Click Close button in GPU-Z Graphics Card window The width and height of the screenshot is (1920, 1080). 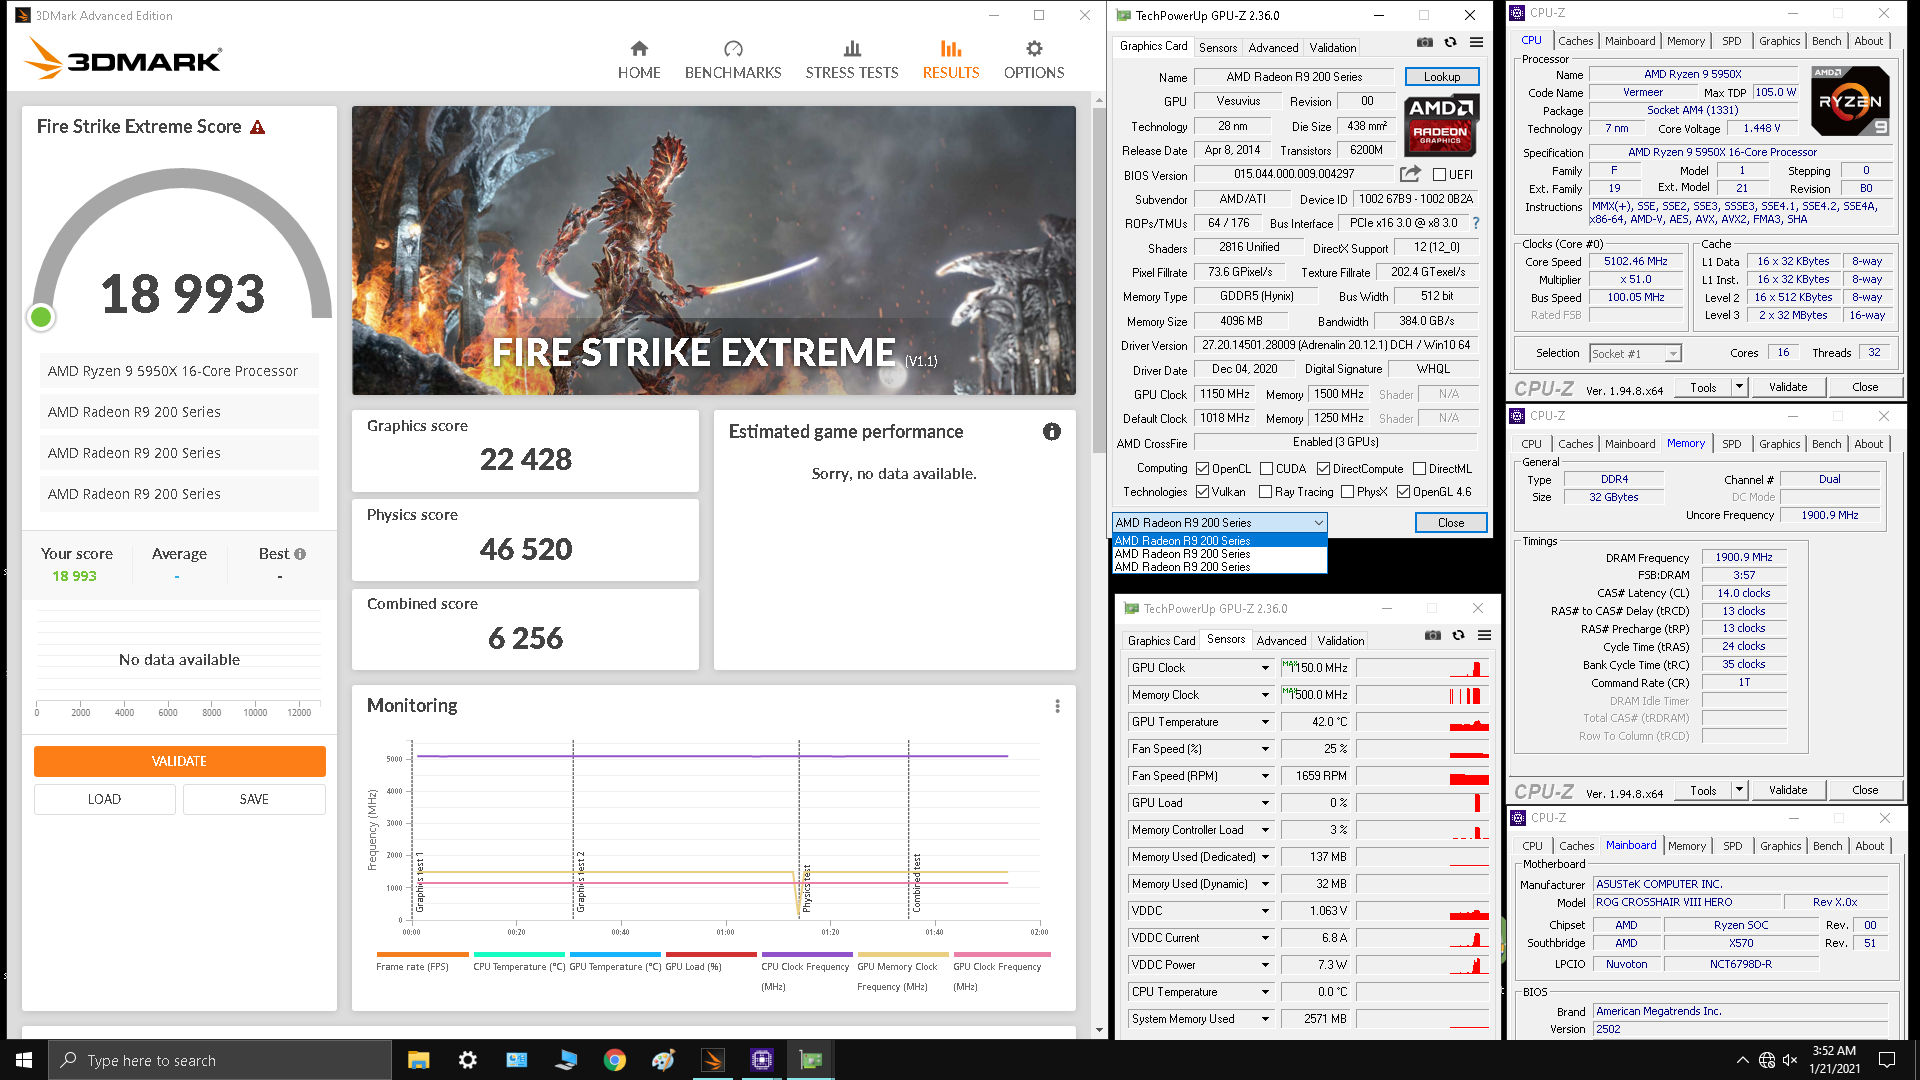1450,523
